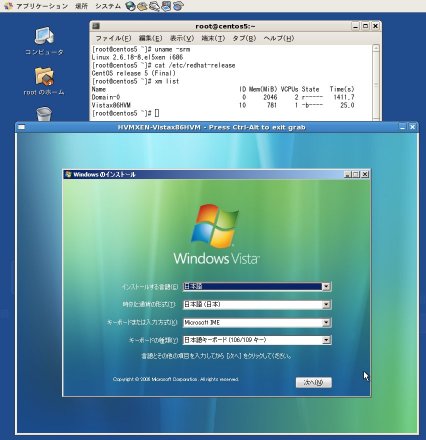The height and width of the screenshot is (440, 426).
Task: Open ヘルプ(H) menu in the terminal
Action: click(x=279, y=38)
